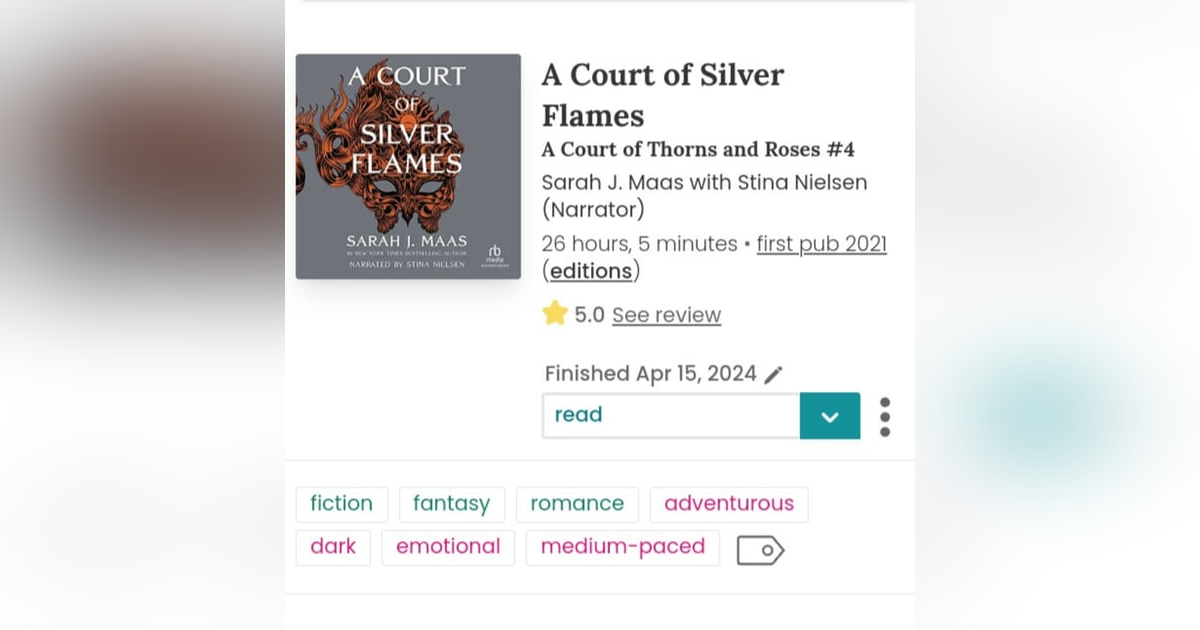This screenshot has width=1200, height=630.
Task: Click the dark mood tag
Action: pos(333,547)
